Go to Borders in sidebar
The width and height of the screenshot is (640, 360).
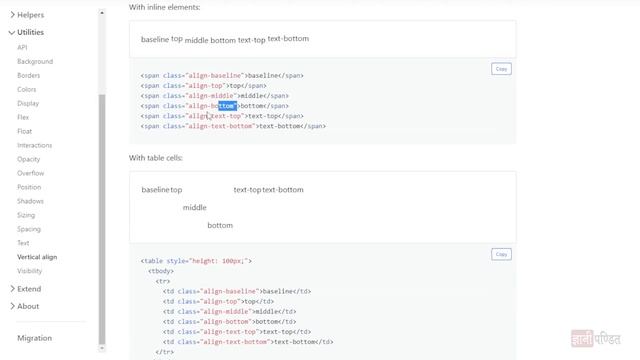point(29,76)
